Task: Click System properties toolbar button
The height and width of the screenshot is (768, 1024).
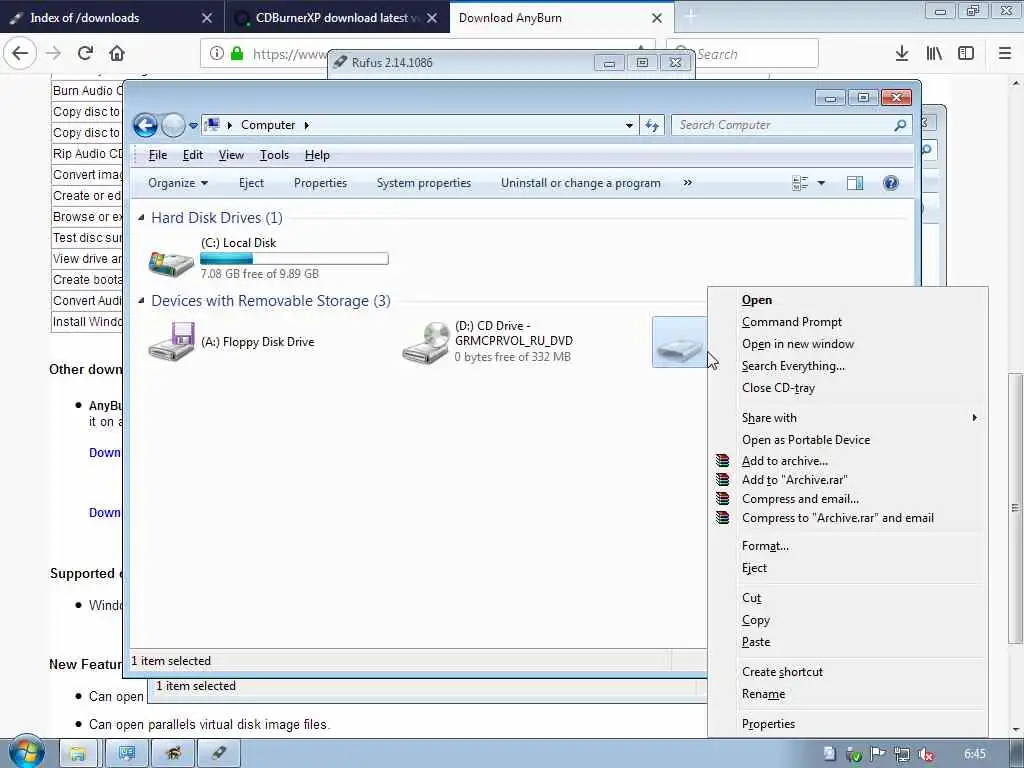Action: pos(424,183)
